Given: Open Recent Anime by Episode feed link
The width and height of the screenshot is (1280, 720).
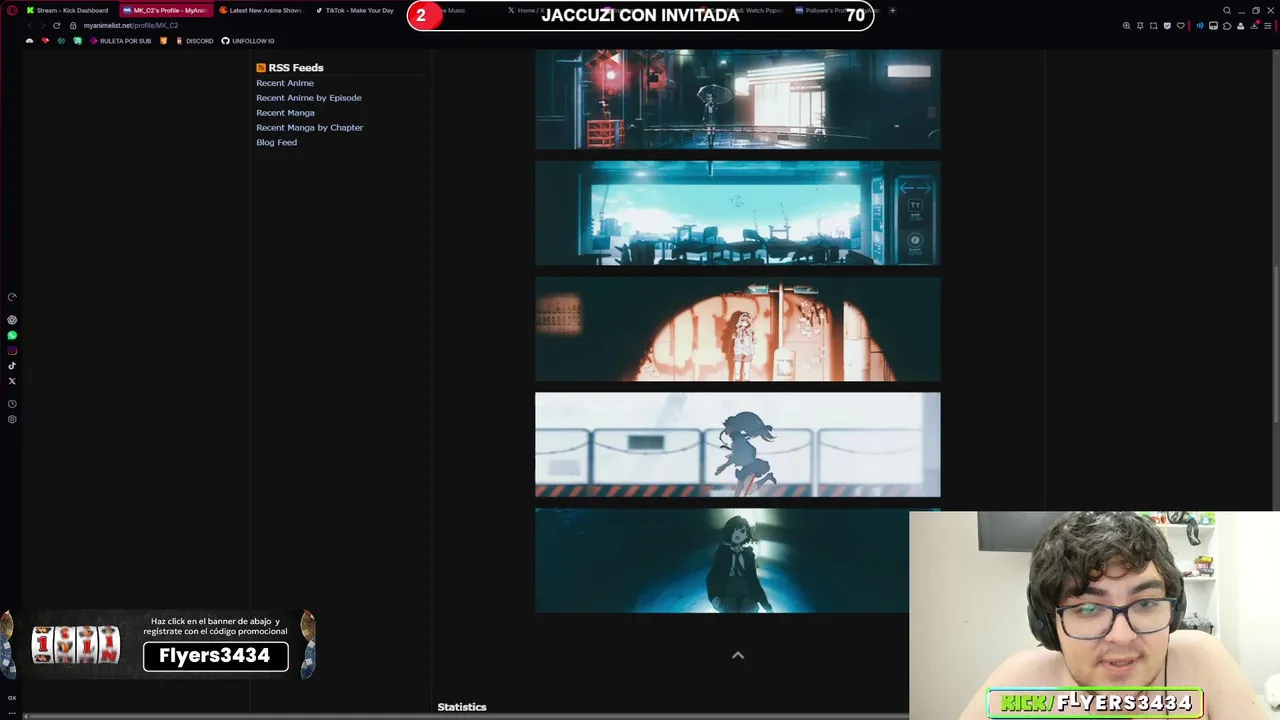Looking at the screenshot, I should tap(309, 98).
